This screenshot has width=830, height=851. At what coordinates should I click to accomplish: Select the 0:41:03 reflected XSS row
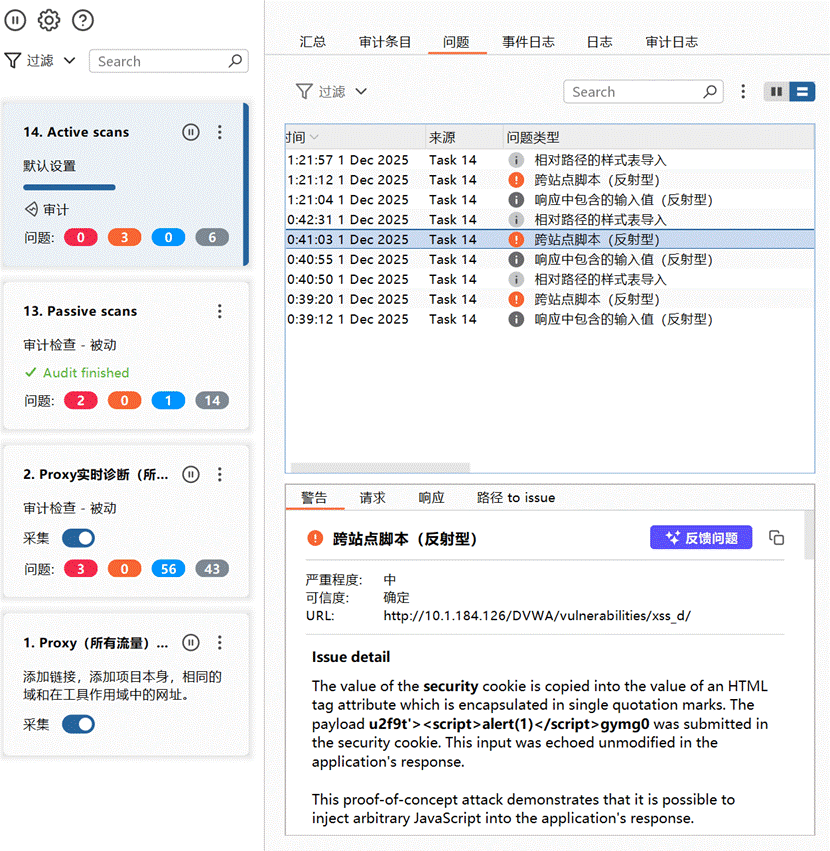(x=550, y=239)
